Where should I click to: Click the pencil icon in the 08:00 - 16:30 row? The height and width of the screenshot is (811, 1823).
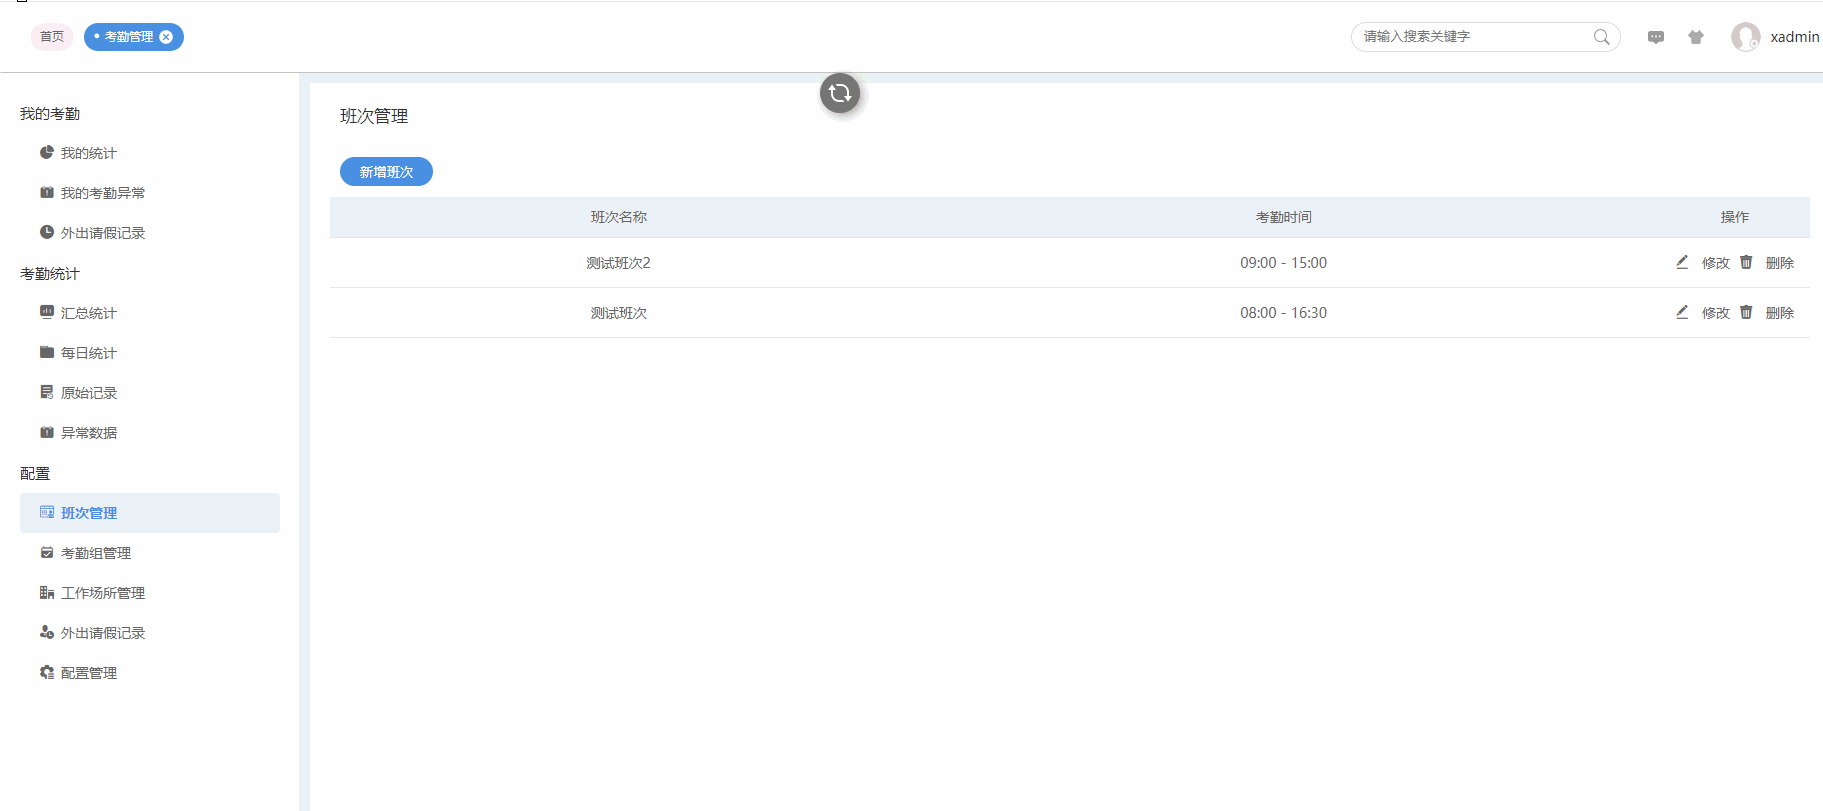(1682, 312)
